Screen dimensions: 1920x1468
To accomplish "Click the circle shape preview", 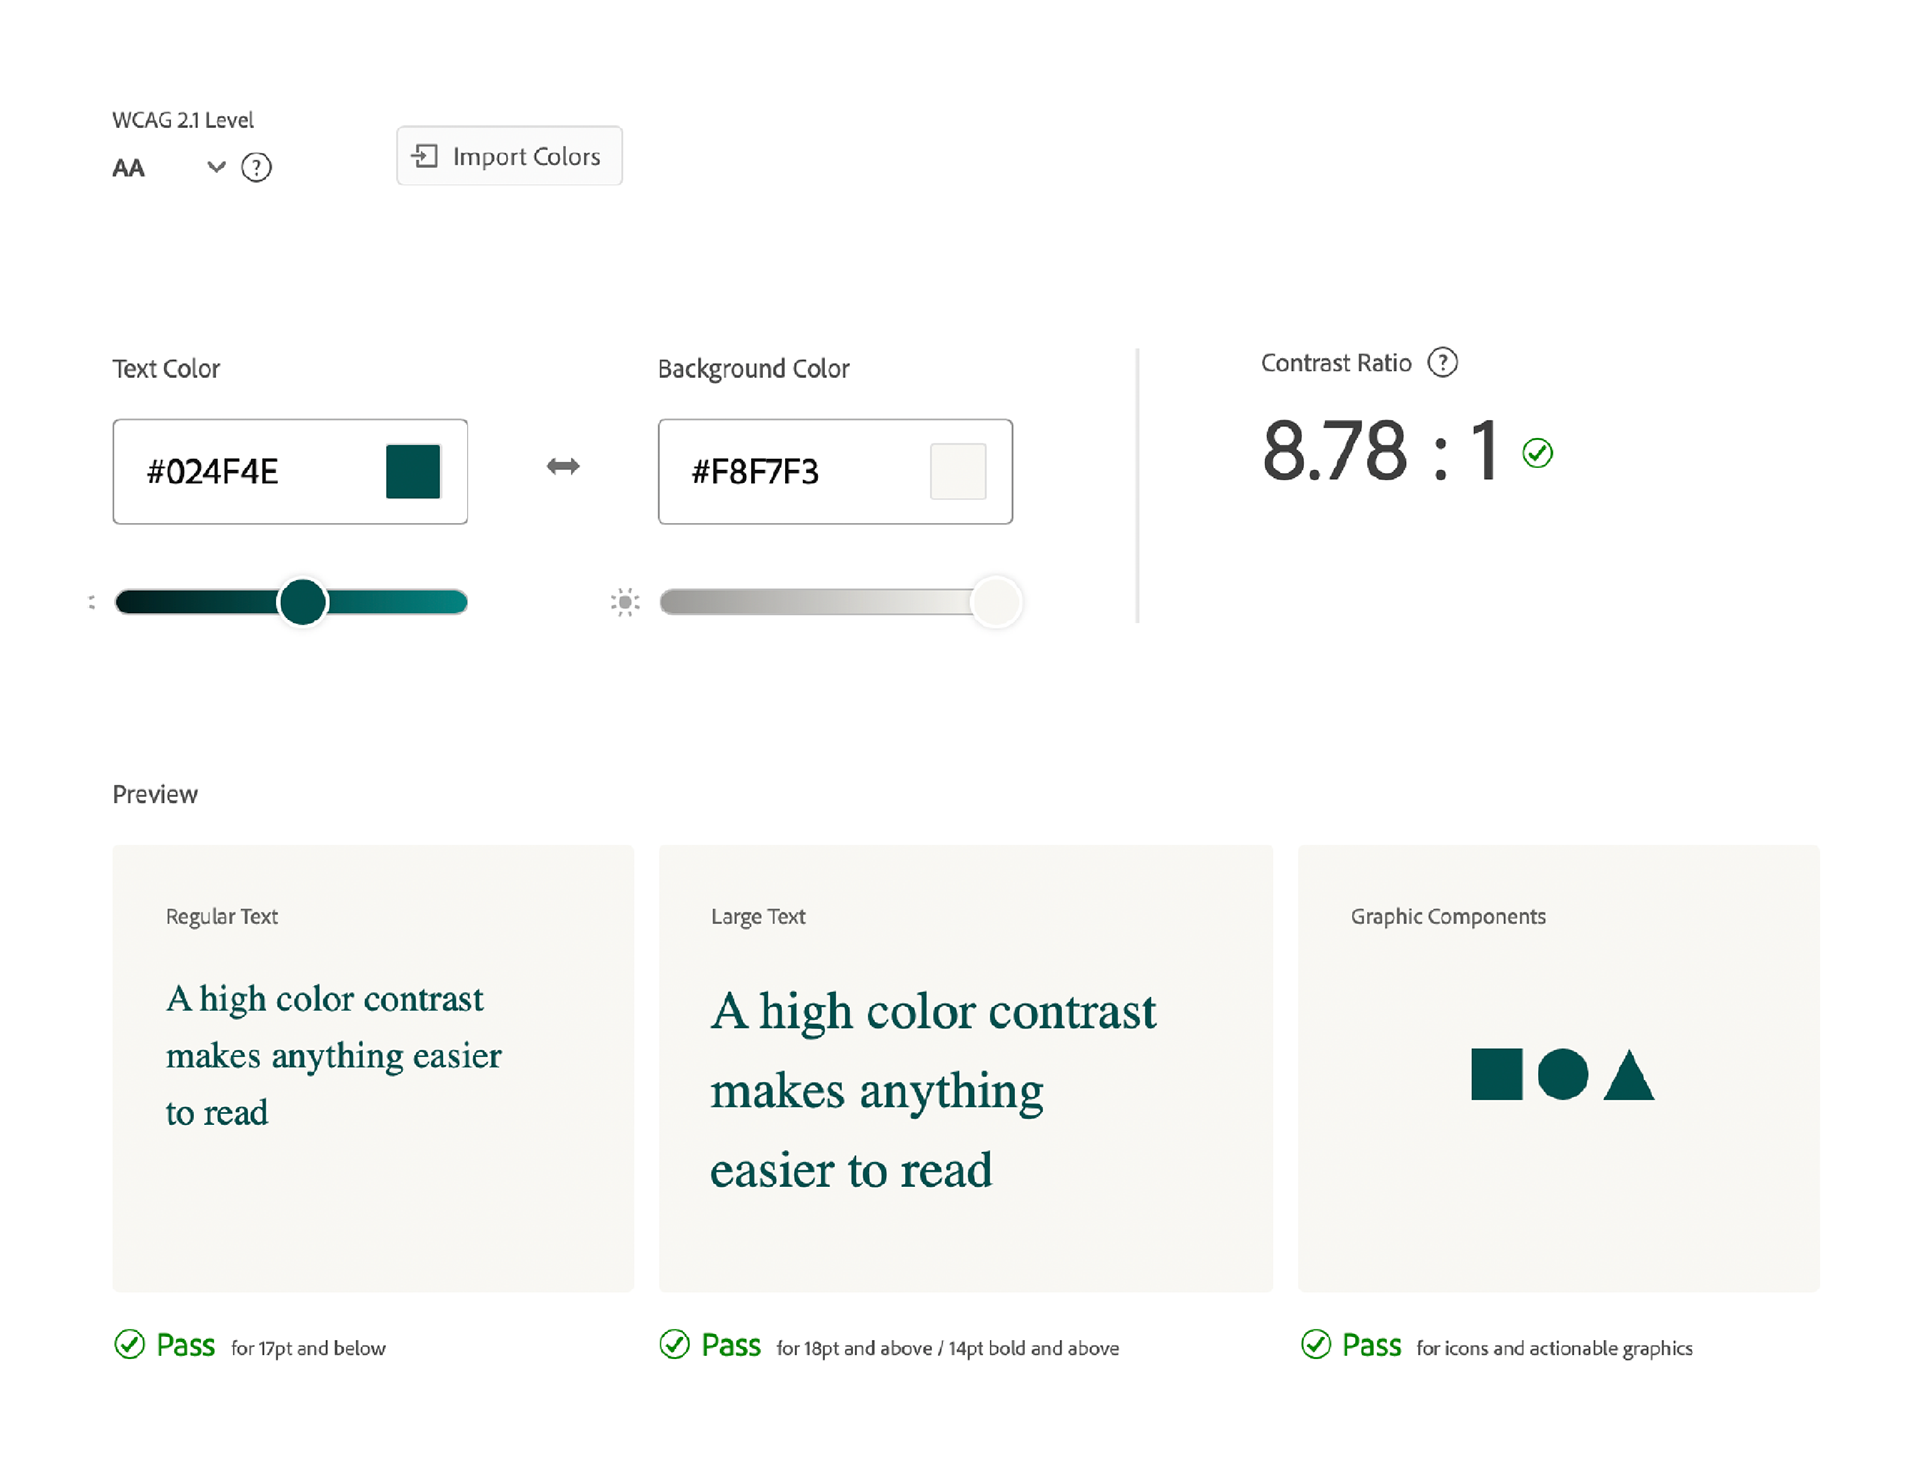I will point(1562,1074).
